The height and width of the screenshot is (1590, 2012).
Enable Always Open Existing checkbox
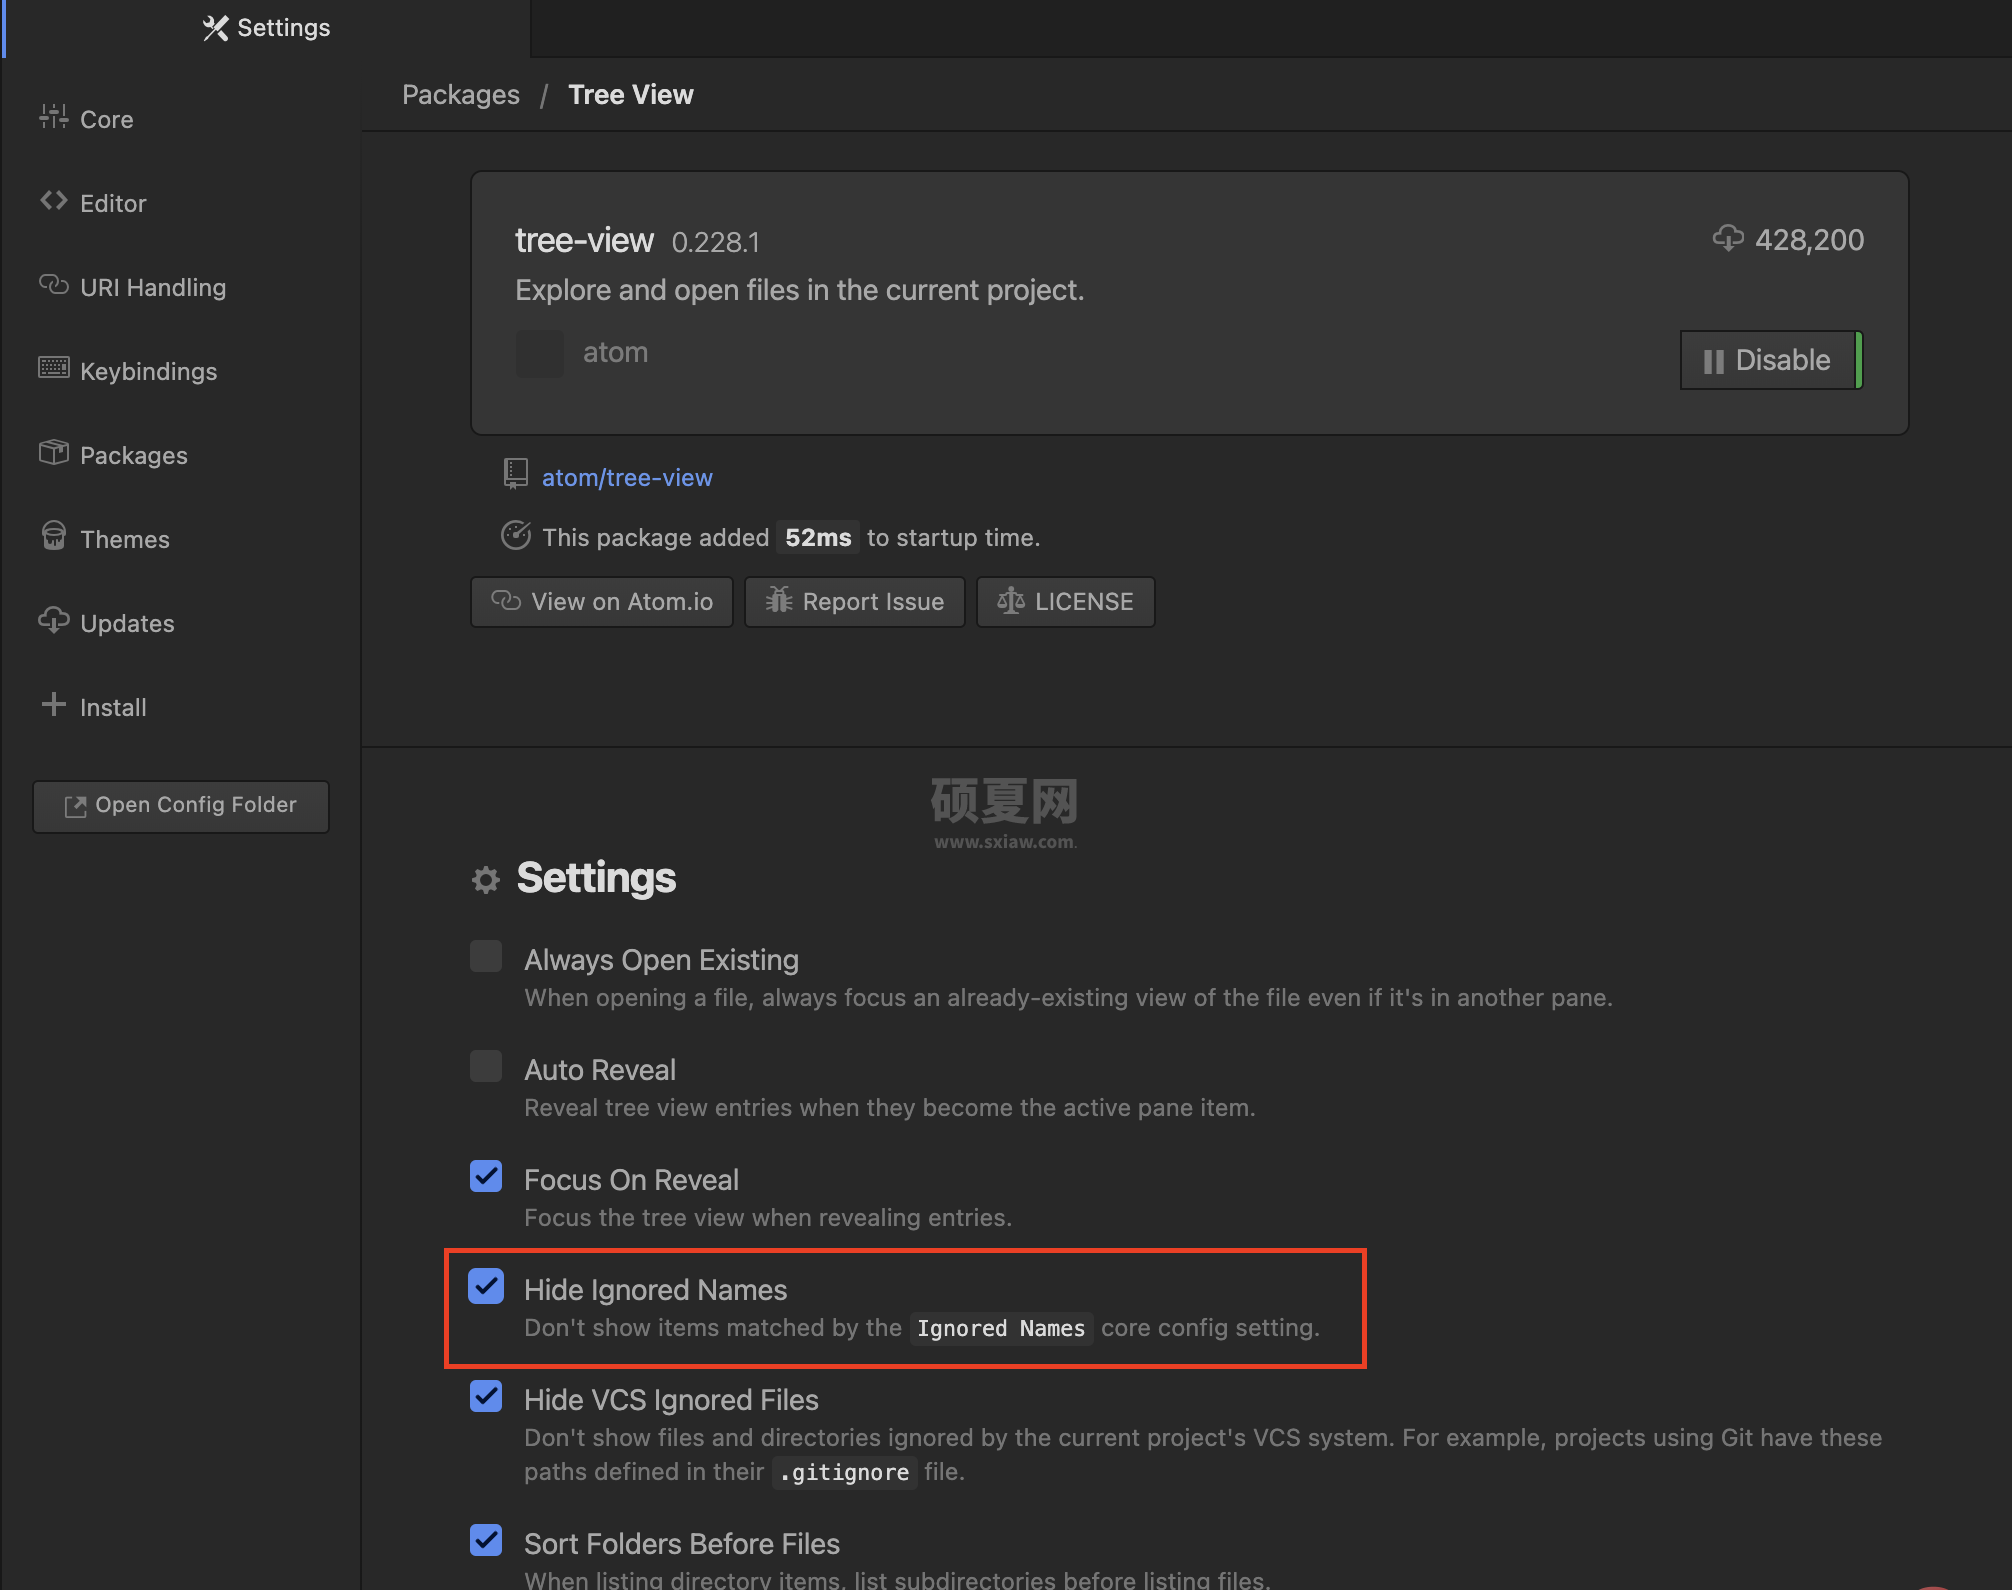[x=486, y=956]
